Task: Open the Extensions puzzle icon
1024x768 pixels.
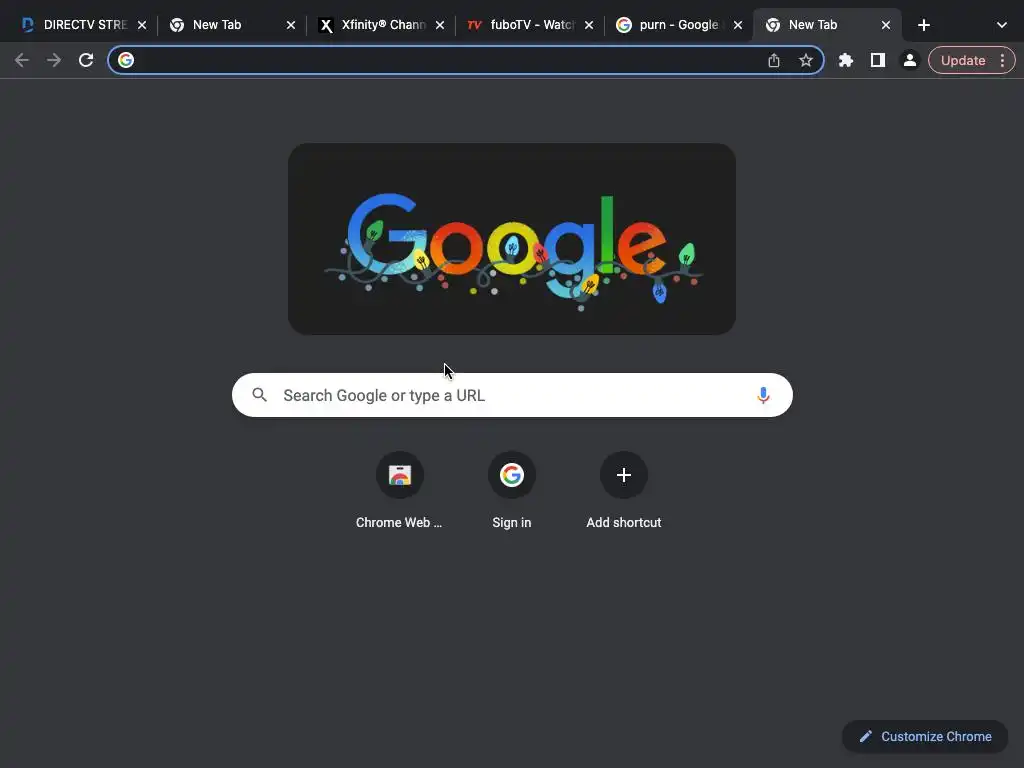Action: point(846,60)
